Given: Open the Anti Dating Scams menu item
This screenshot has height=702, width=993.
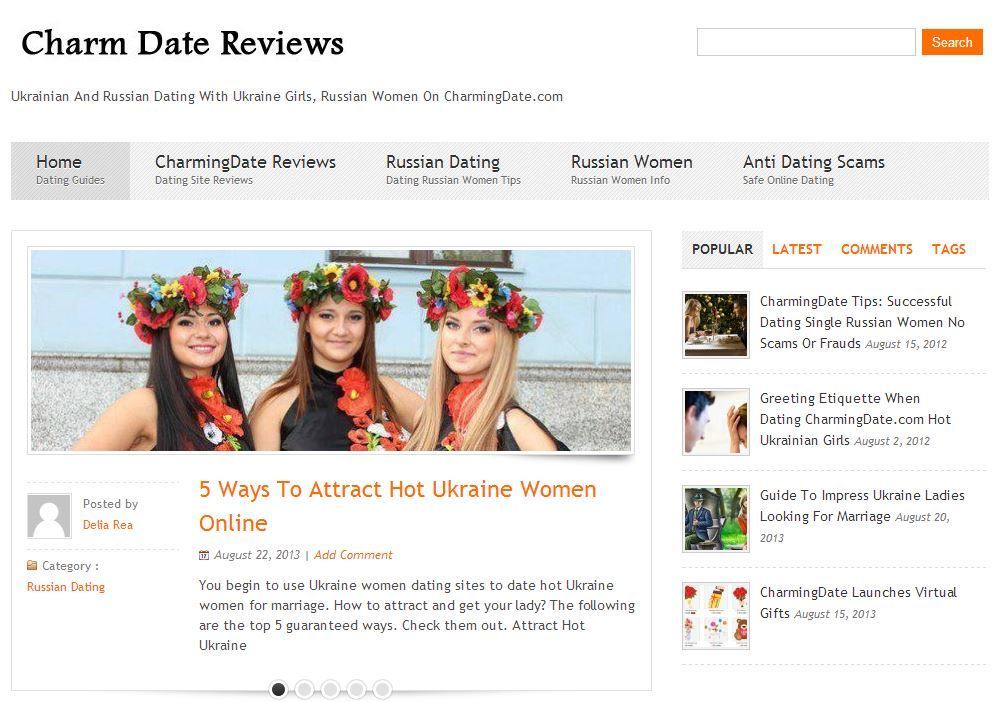Looking at the screenshot, I should (813, 170).
